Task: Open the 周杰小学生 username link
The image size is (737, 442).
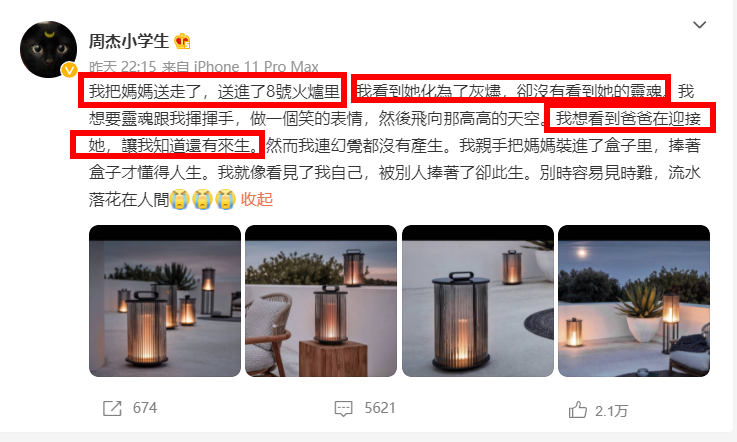Action: 129,41
